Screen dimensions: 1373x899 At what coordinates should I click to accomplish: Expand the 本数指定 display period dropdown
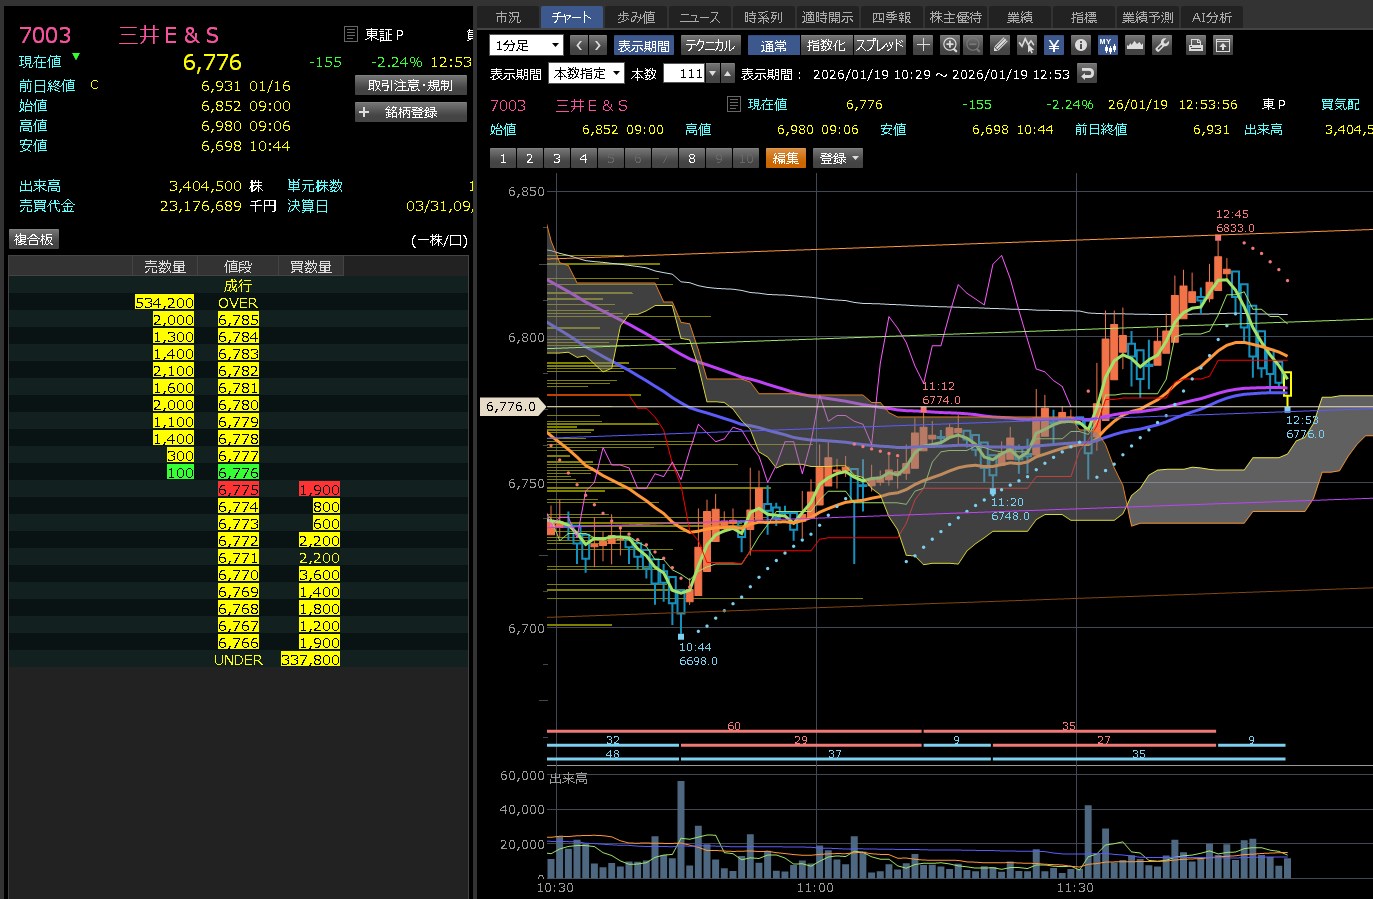pyautogui.click(x=586, y=73)
